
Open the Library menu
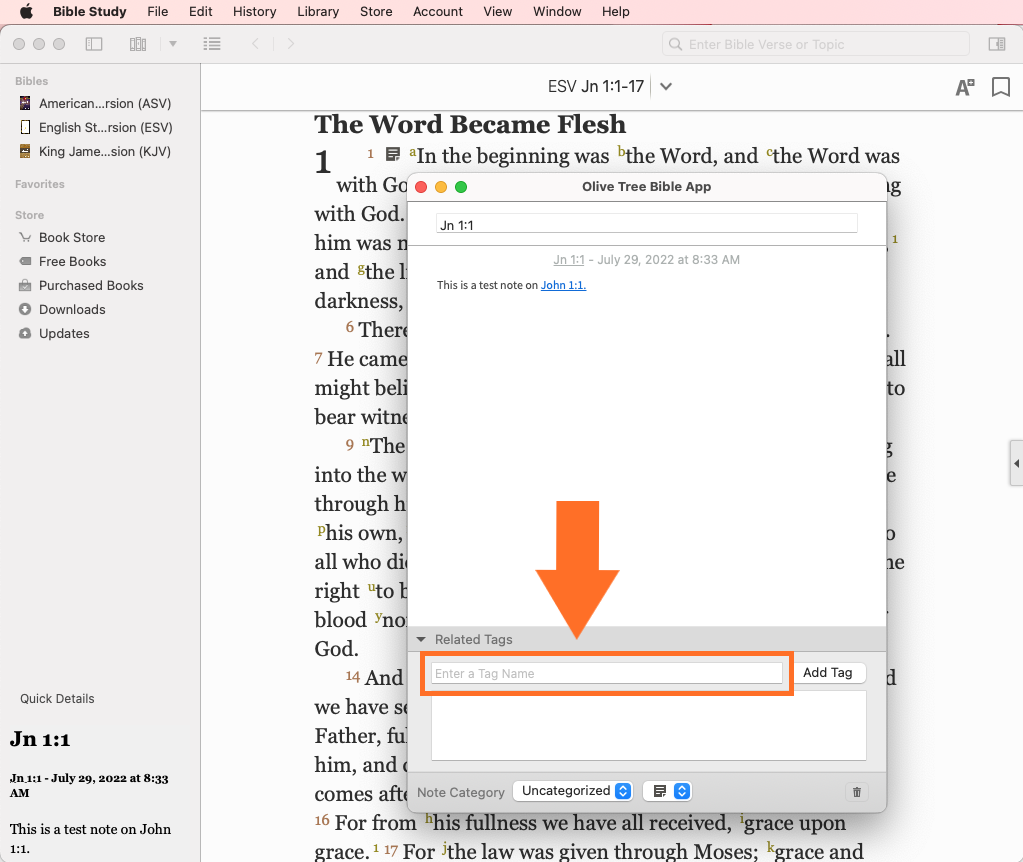[x=317, y=12]
